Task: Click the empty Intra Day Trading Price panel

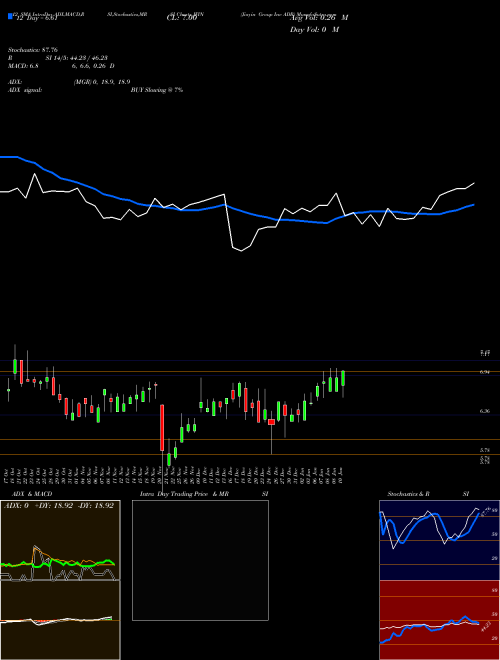Action: click(x=200, y=560)
